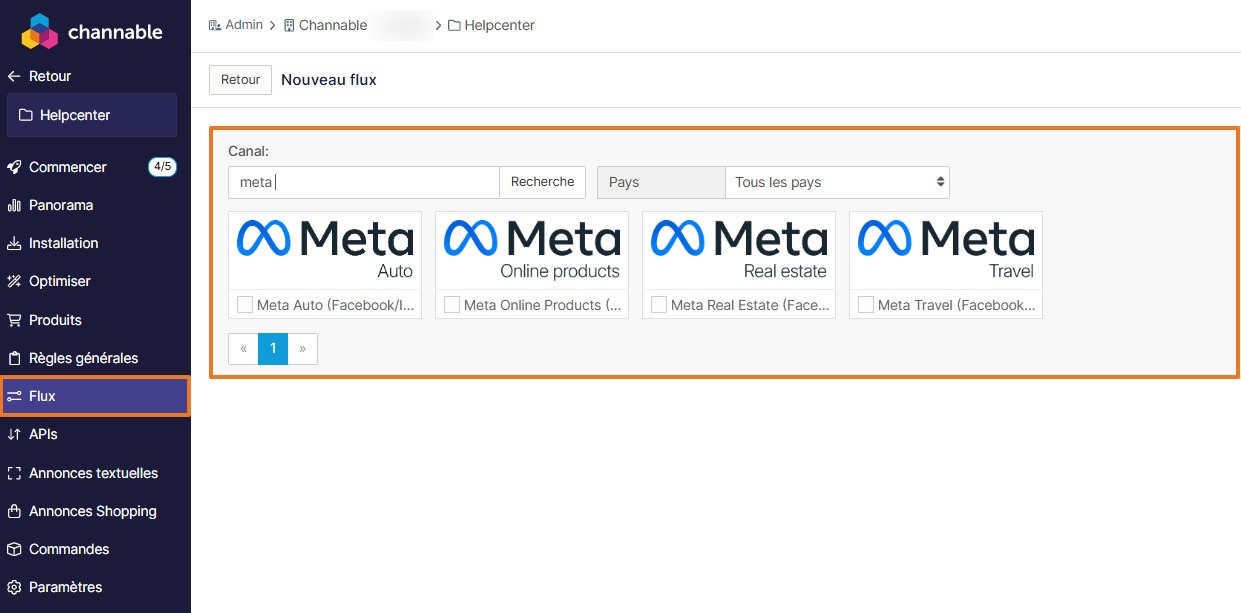Click the bar chart icon next to Panorama

tap(14, 205)
